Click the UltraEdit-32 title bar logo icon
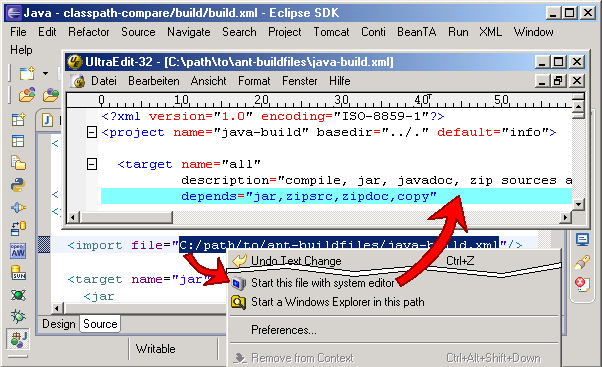602x367 pixels. coord(75,62)
